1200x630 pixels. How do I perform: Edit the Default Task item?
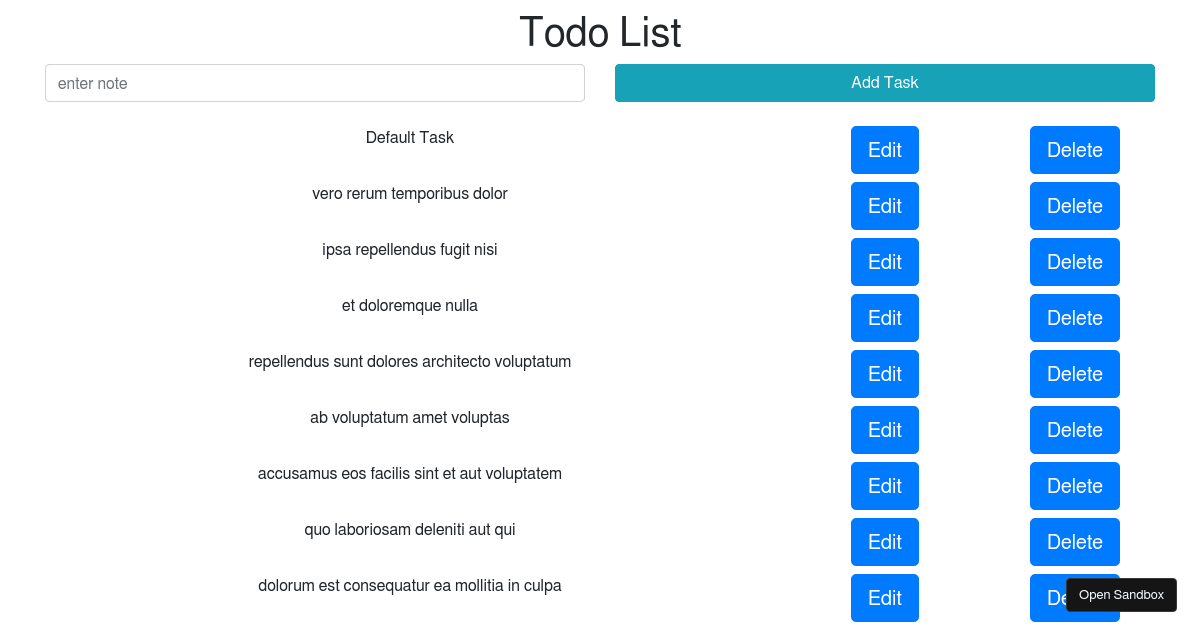pos(884,150)
